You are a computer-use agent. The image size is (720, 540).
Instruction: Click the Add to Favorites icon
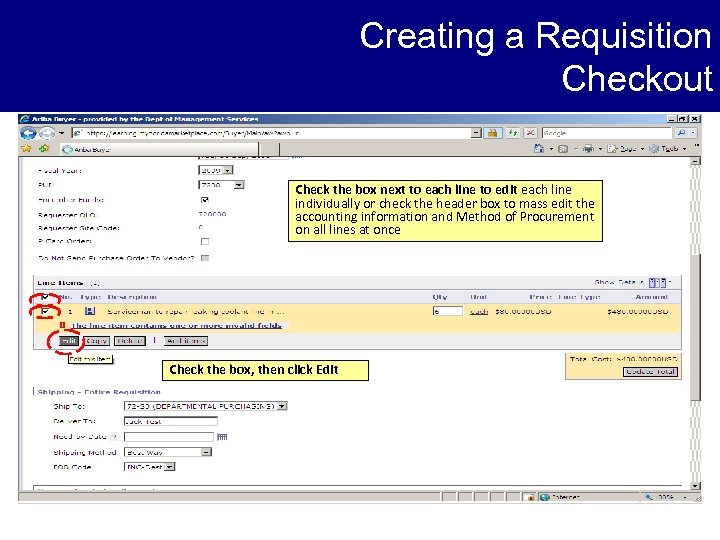pos(44,149)
